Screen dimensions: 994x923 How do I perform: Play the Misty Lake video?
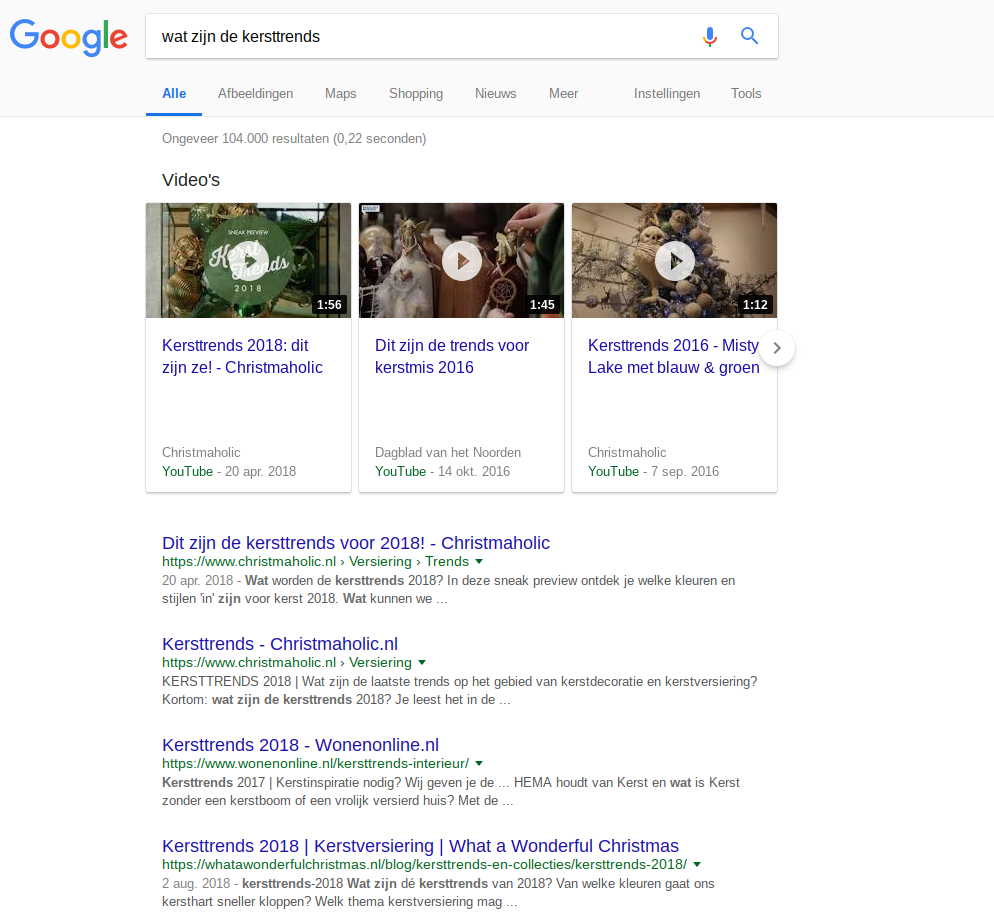click(674, 261)
